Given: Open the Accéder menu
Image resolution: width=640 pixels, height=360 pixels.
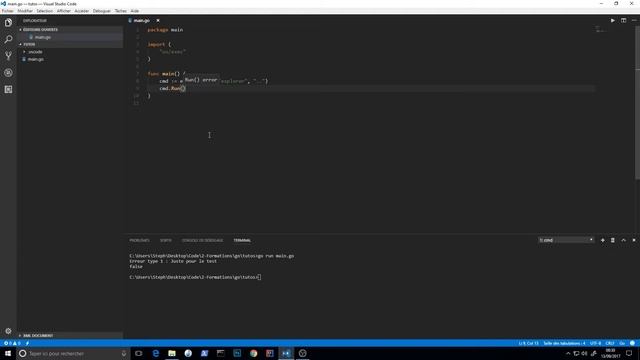Looking at the screenshot, I should click(x=82, y=11).
